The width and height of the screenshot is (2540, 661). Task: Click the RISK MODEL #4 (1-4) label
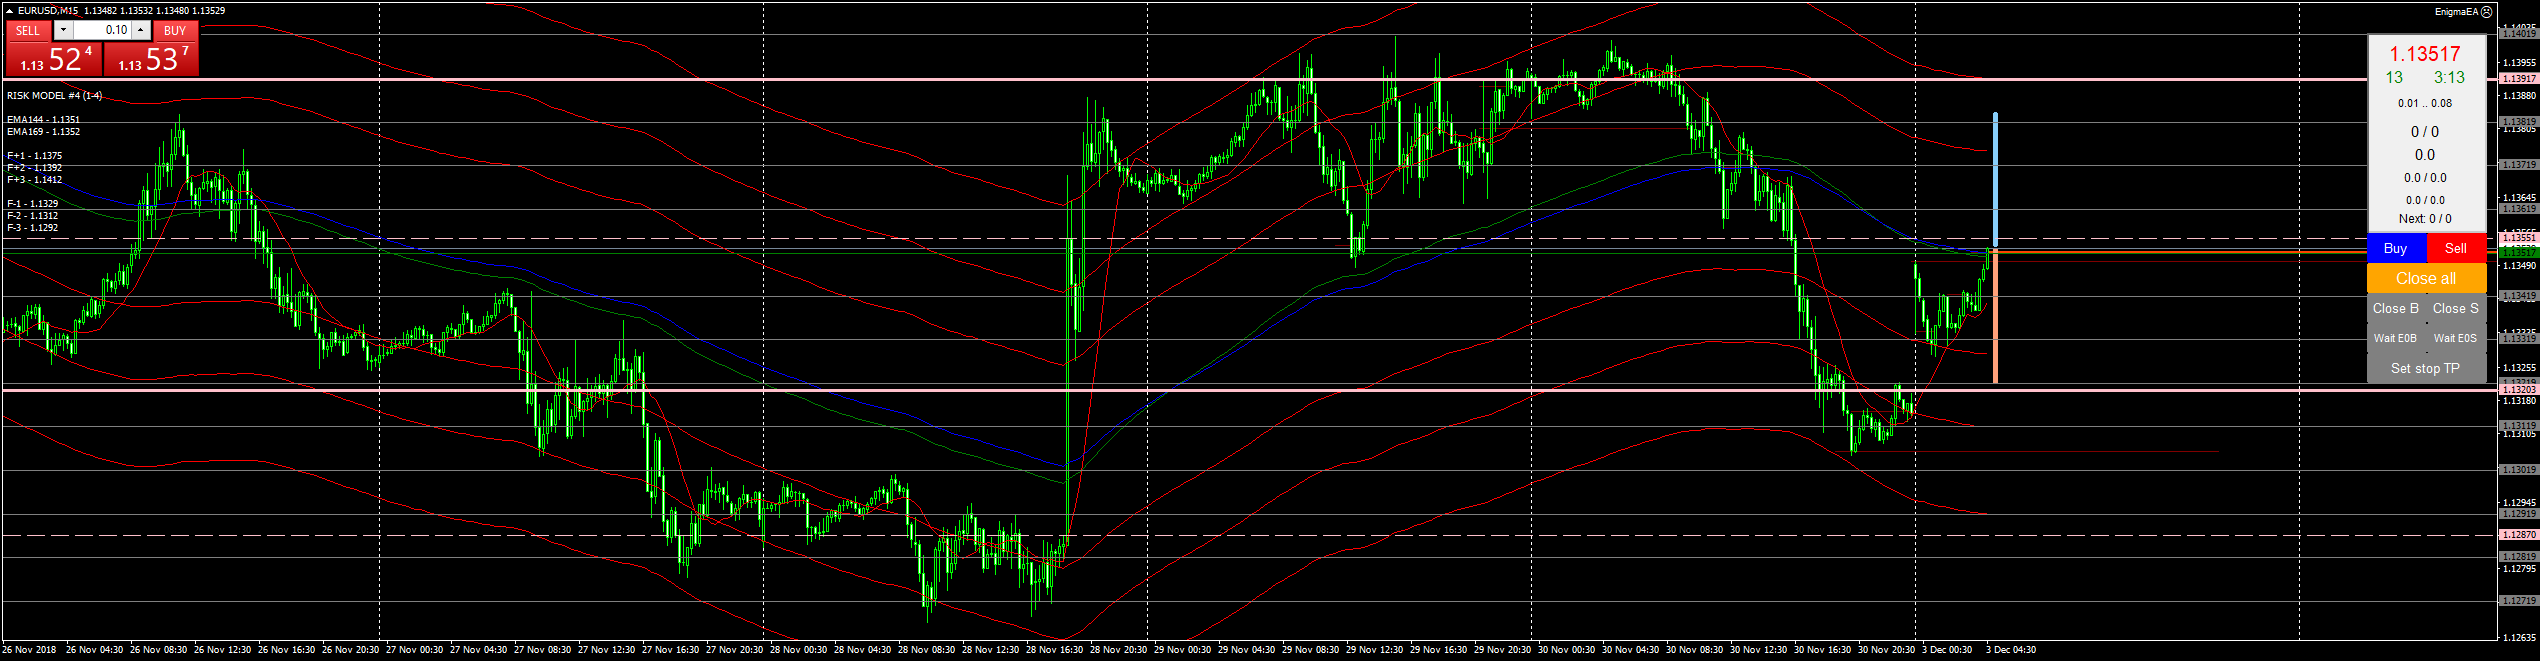click(x=54, y=96)
